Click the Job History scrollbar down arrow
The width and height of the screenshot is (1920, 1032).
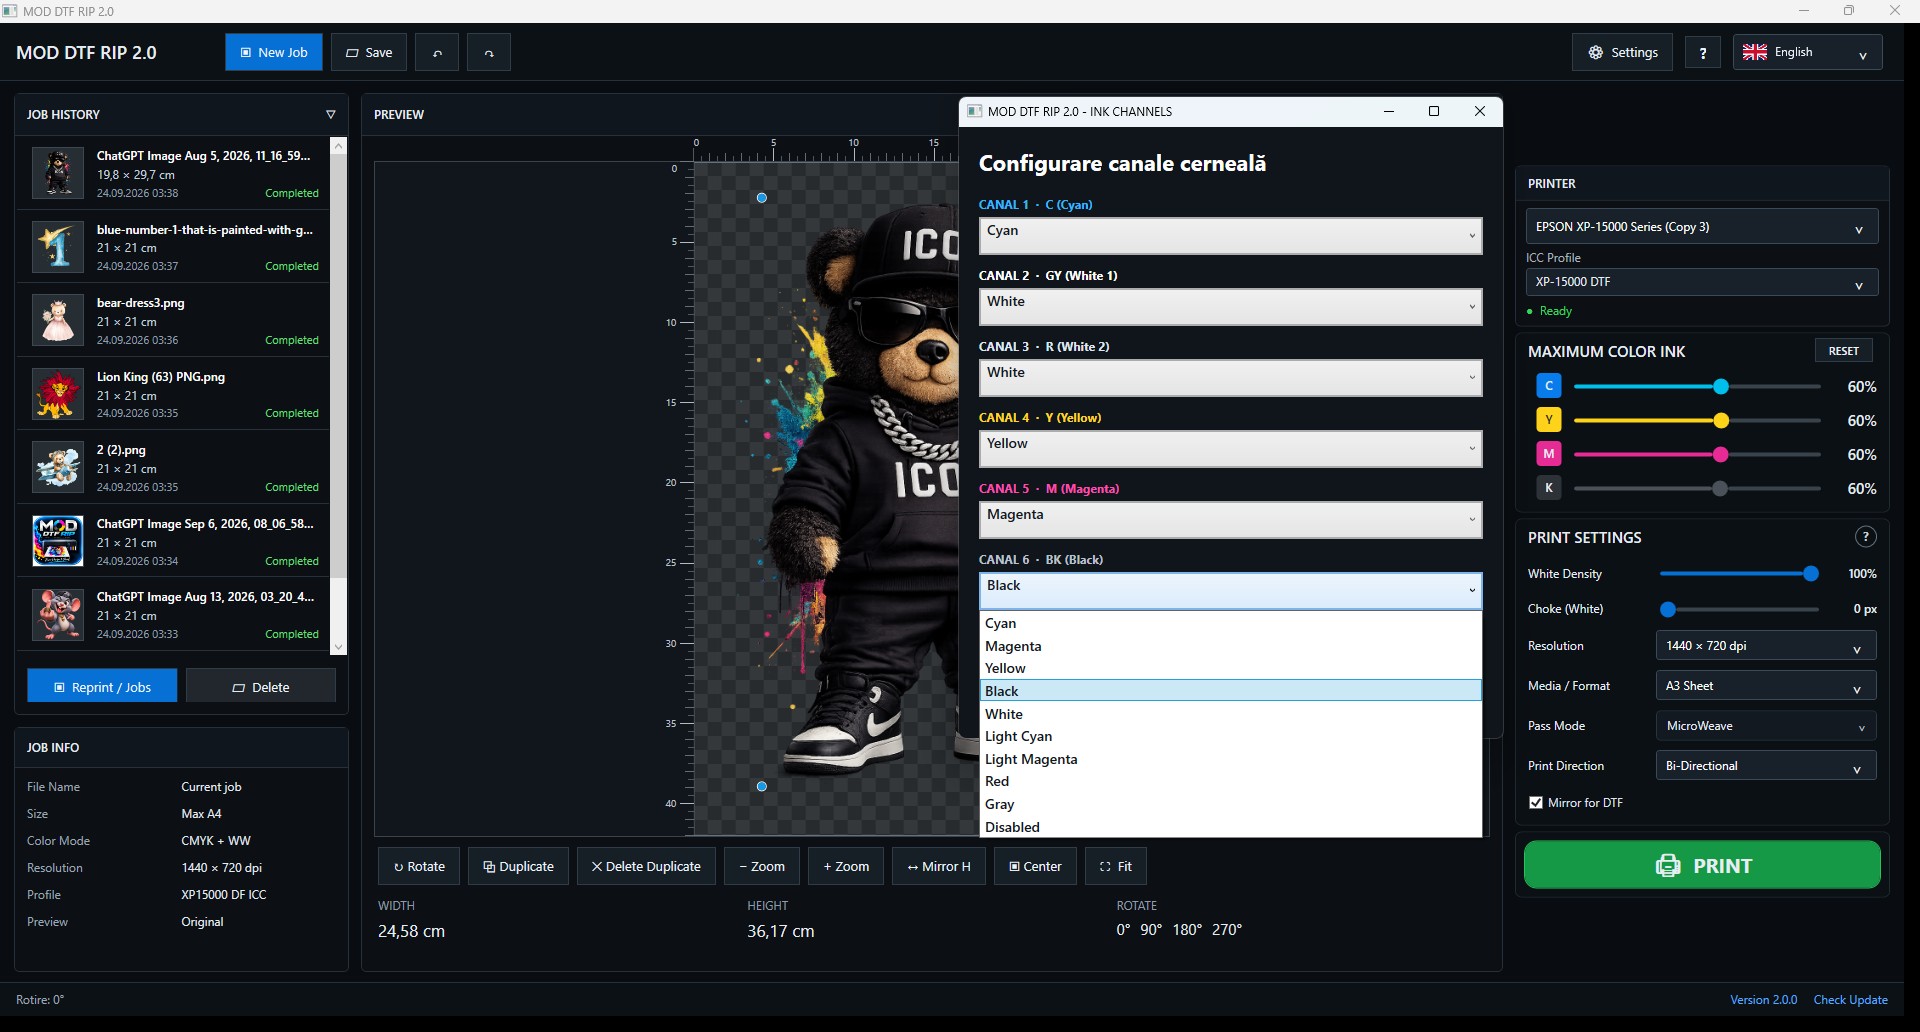point(338,647)
